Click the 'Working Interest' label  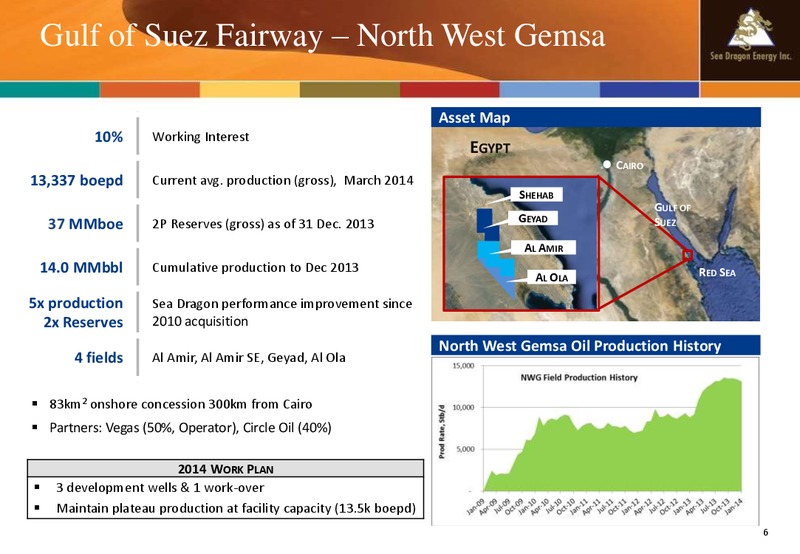click(x=201, y=137)
